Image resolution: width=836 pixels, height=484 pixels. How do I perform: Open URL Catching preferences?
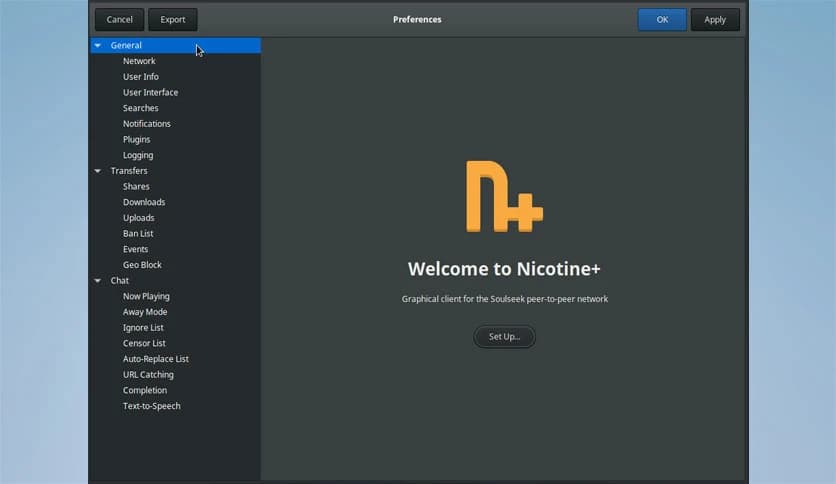coord(175,375)
